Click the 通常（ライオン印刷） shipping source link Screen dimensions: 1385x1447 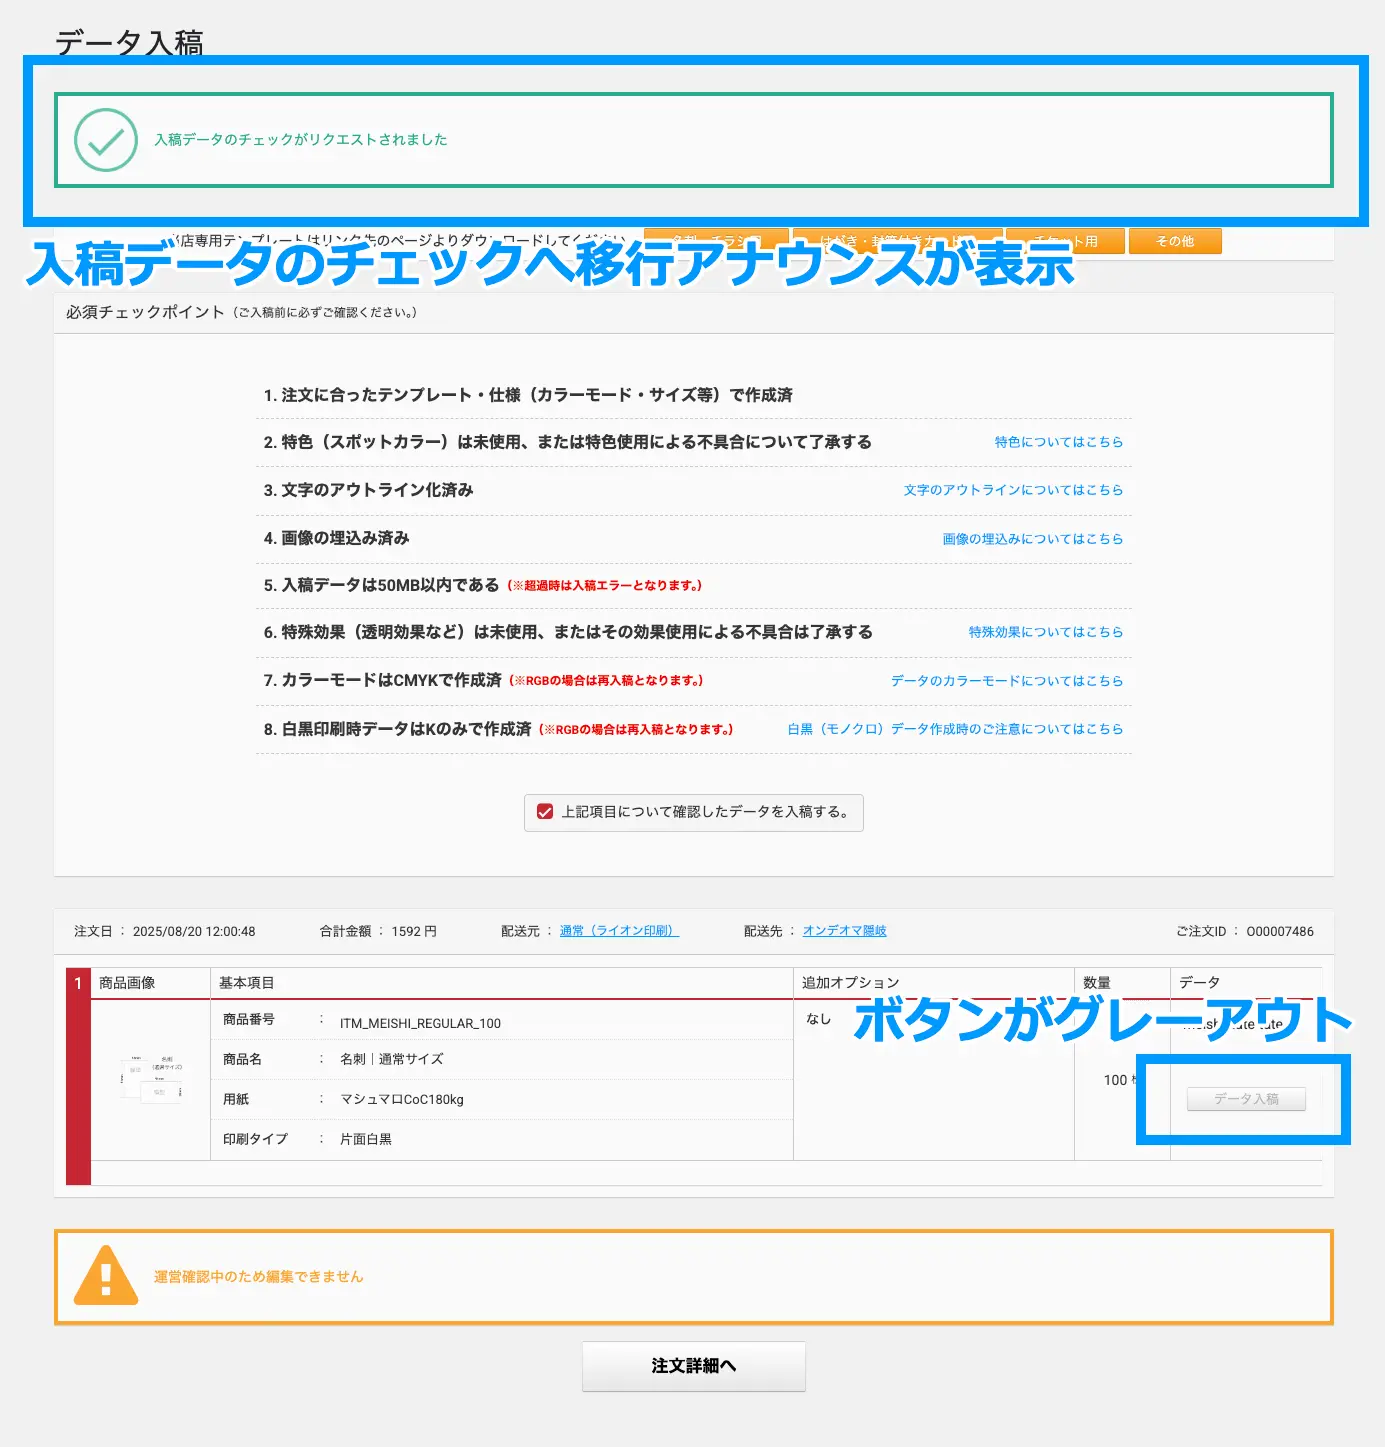[618, 930]
